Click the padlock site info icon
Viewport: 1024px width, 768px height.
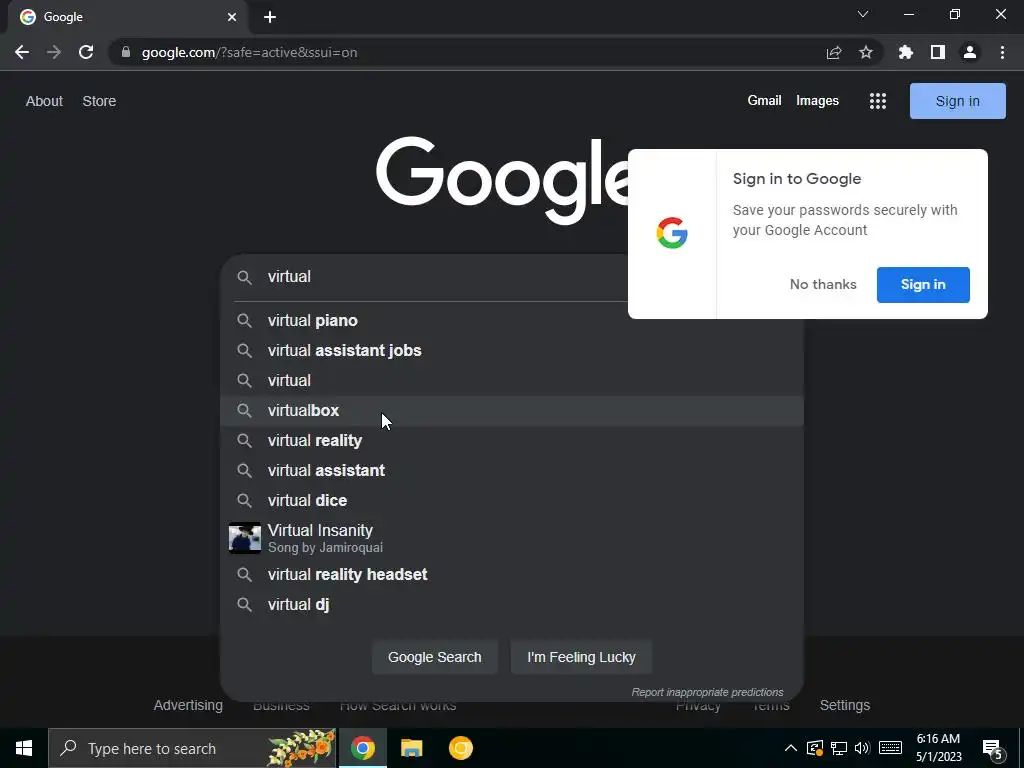(126, 52)
